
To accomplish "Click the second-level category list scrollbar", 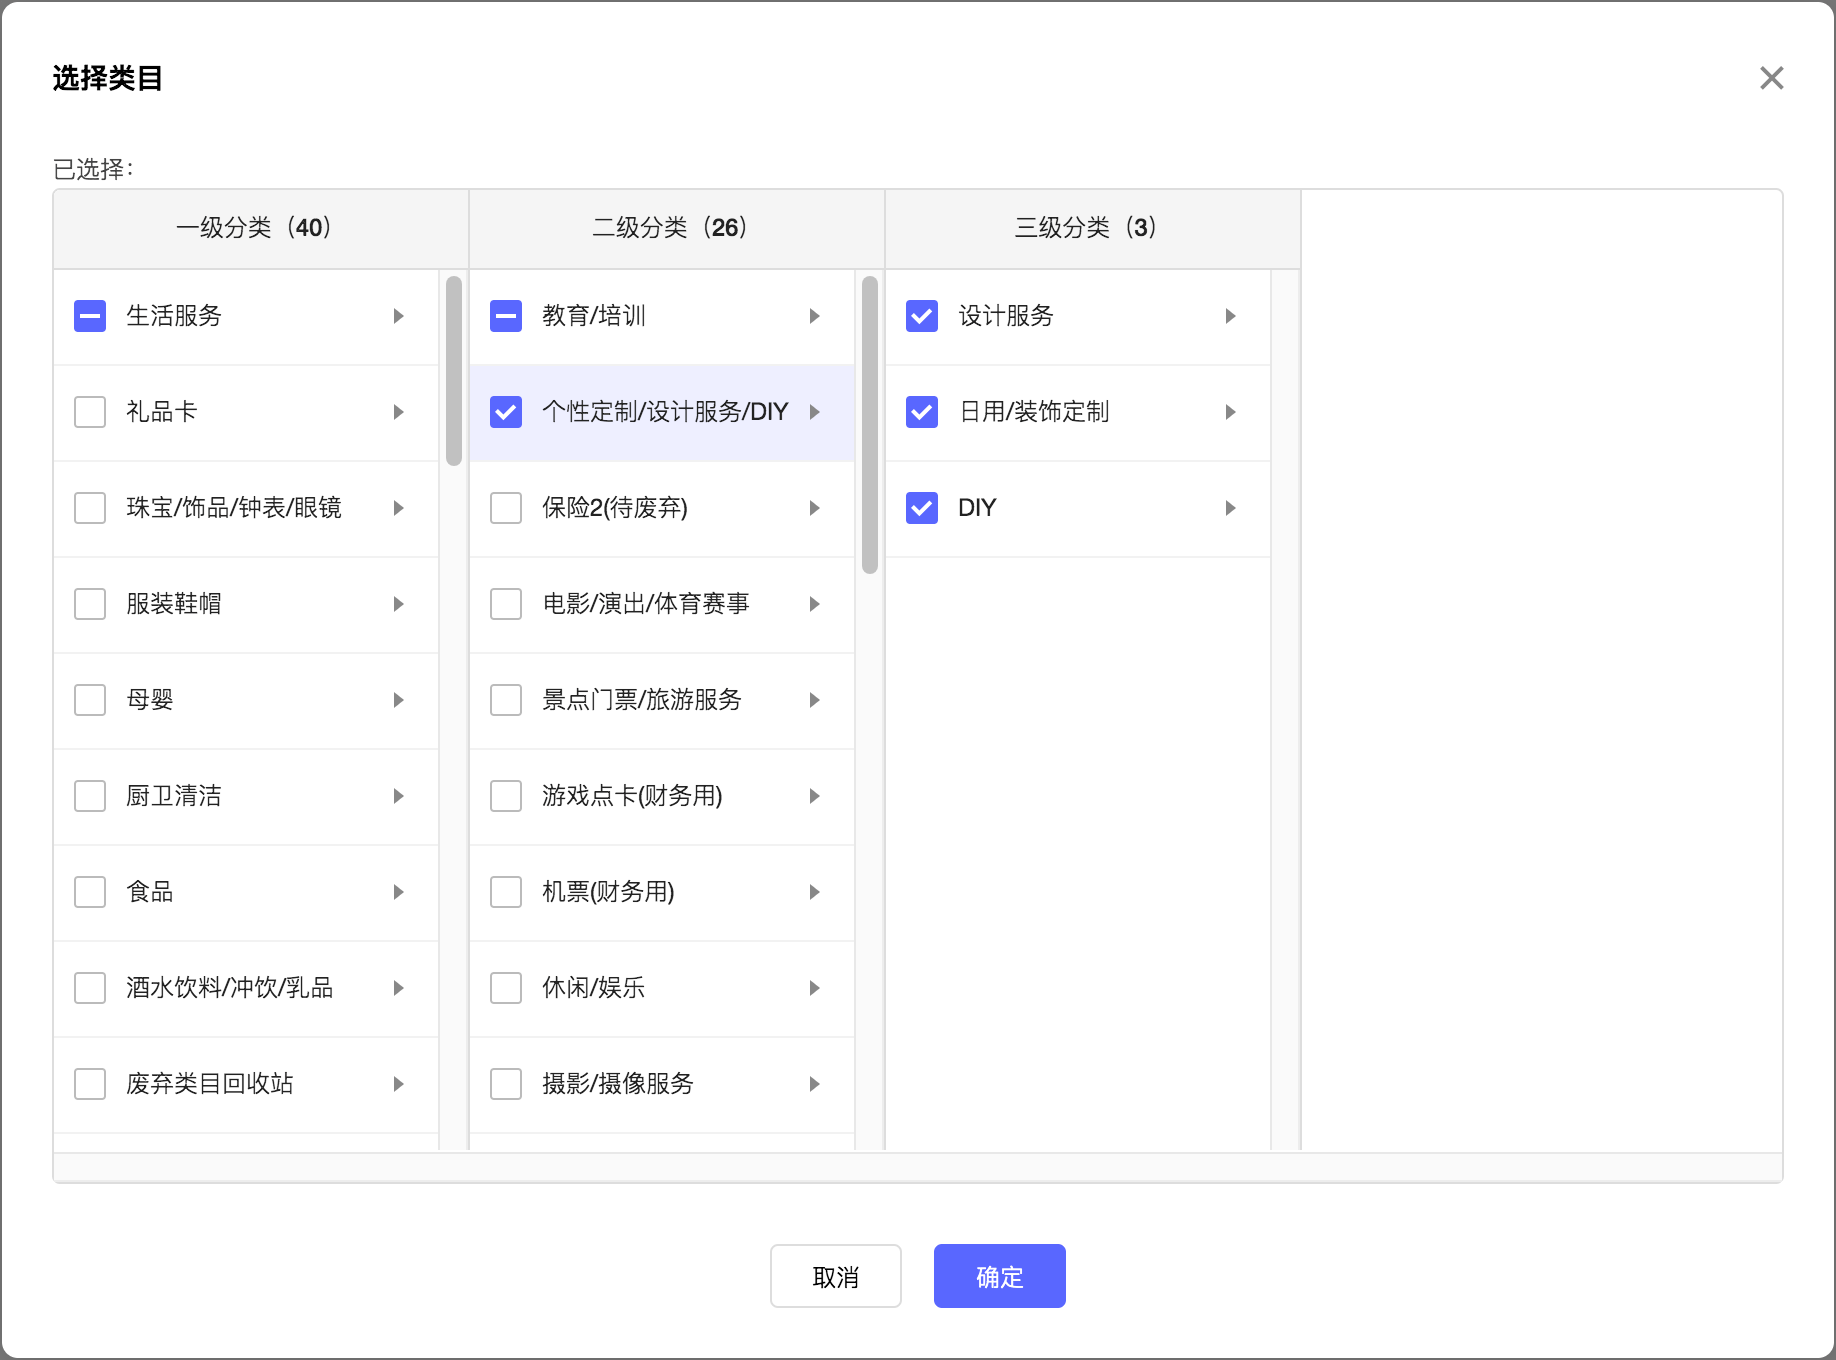I will (870, 425).
